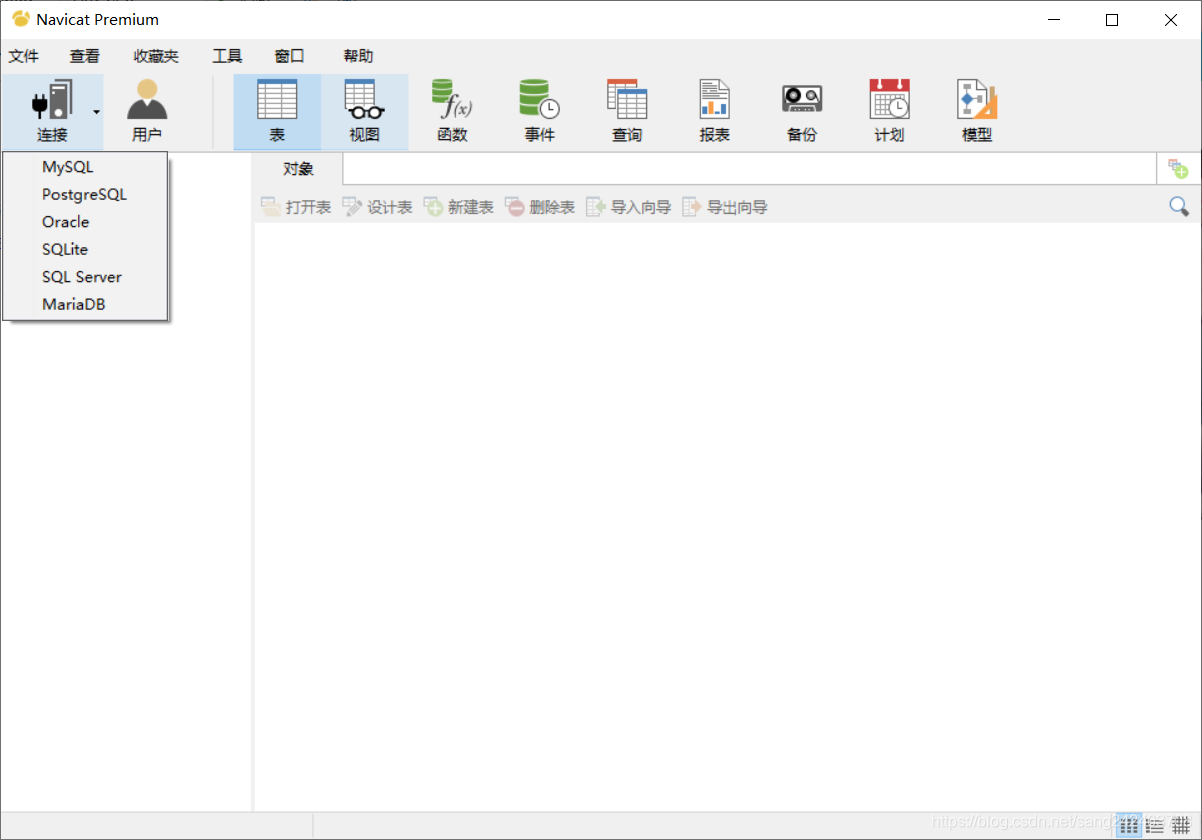Viewport: 1202px width, 840px height.
Task: Open the 备份 (Backup) tape icon
Action: pos(802,100)
